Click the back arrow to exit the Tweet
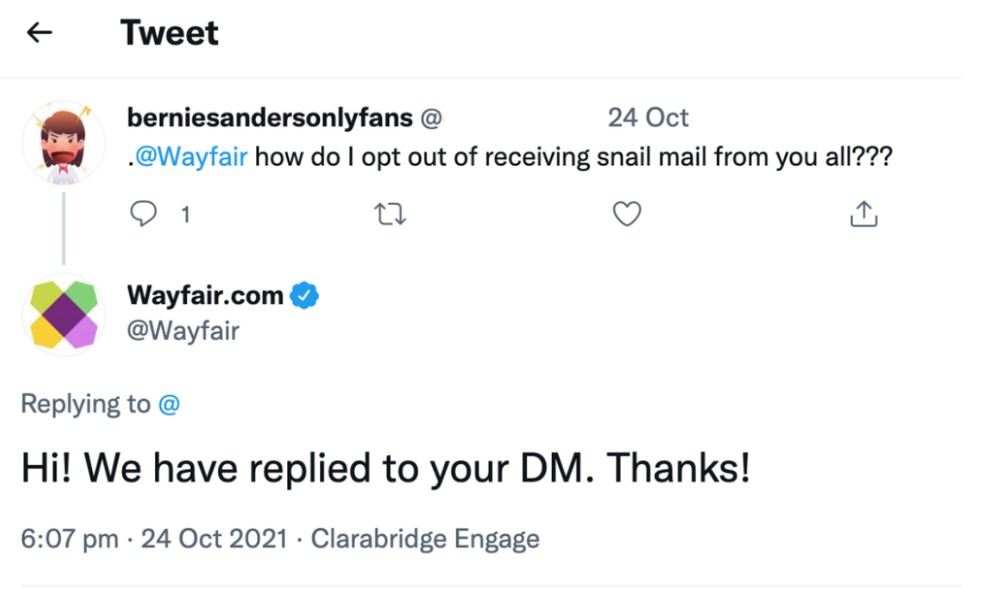Screen dimensions: 988x589 tap(38, 32)
